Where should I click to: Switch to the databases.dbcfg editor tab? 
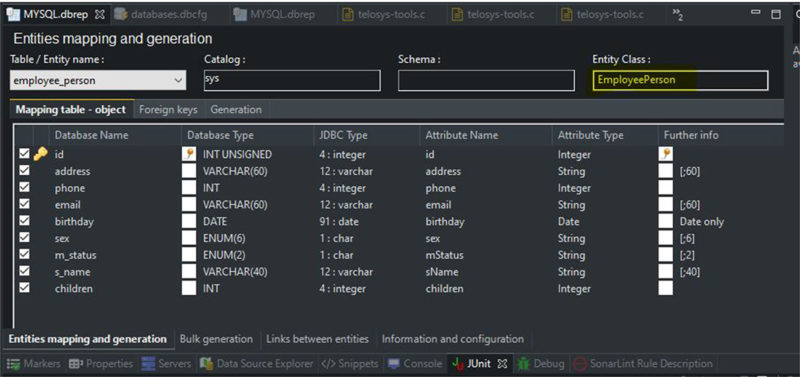pos(161,14)
